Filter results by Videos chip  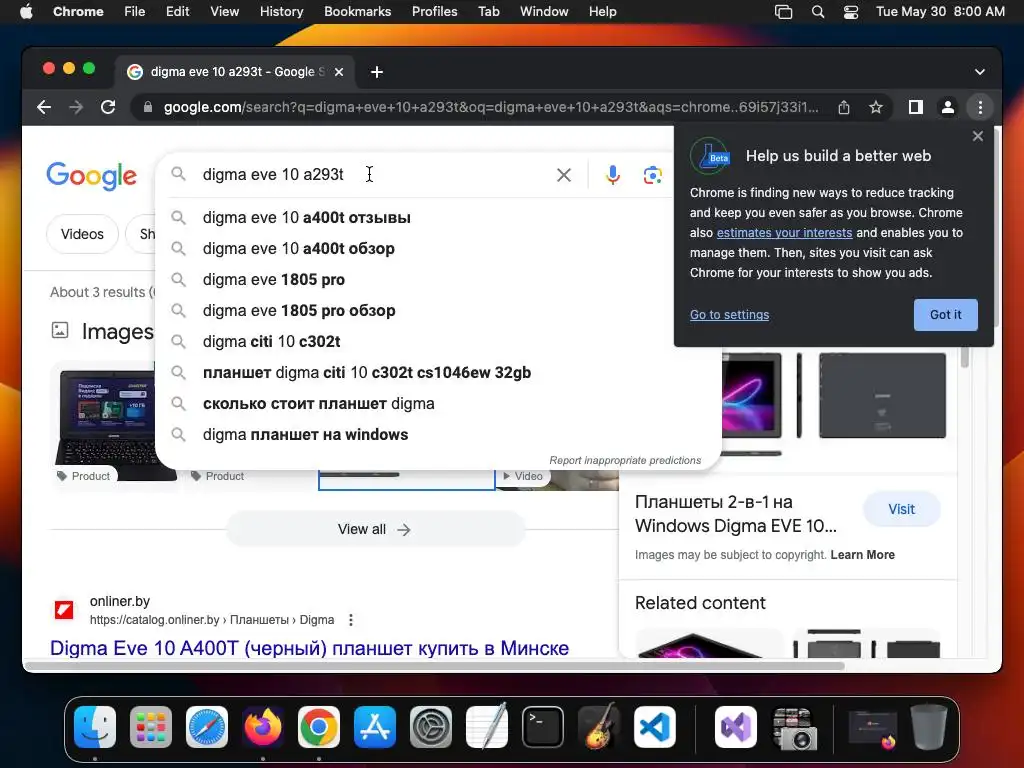82,234
